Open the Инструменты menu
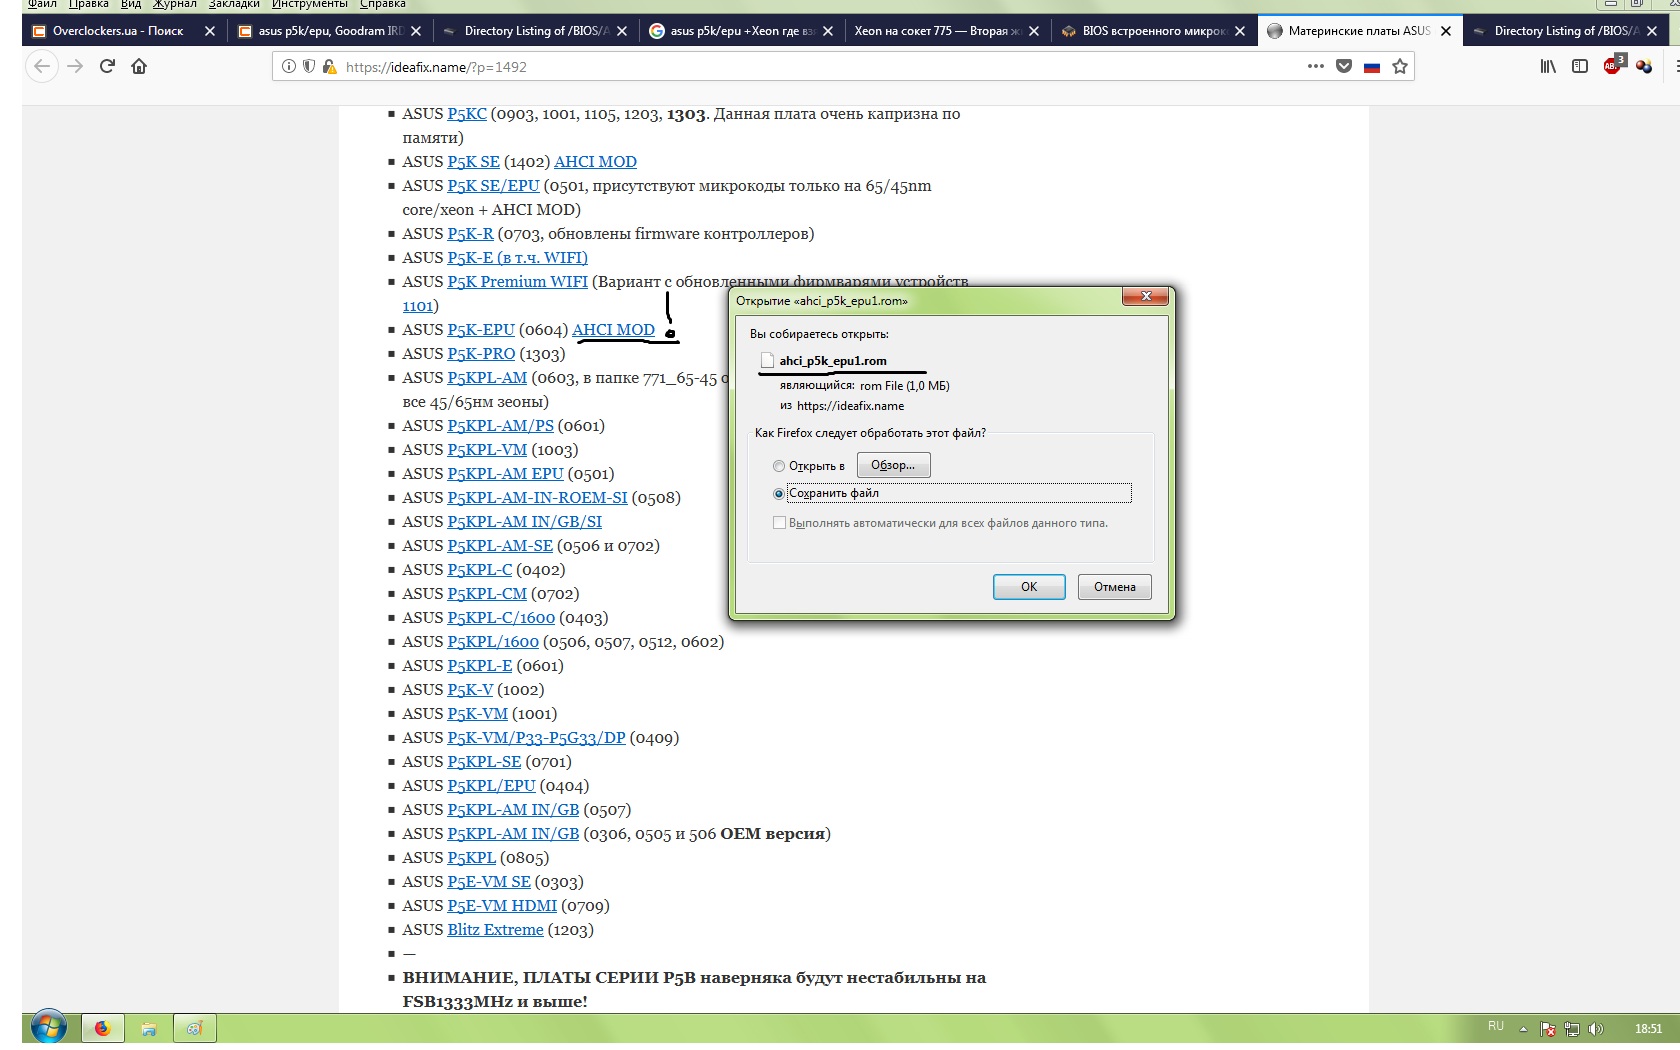Screen dimensions: 1680x1050 310,5
